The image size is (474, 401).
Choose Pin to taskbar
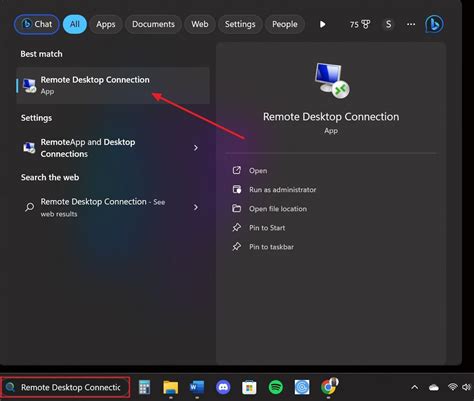pos(271,247)
